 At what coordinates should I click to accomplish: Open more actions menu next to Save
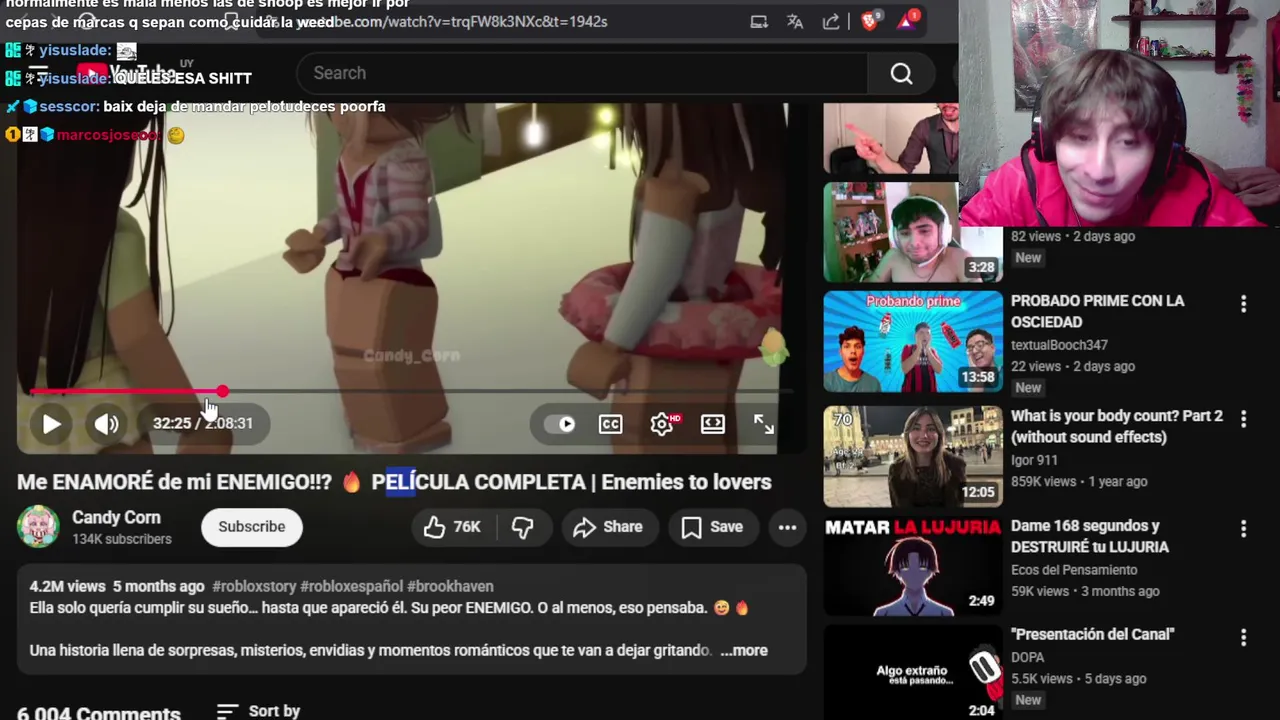coord(787,527)
